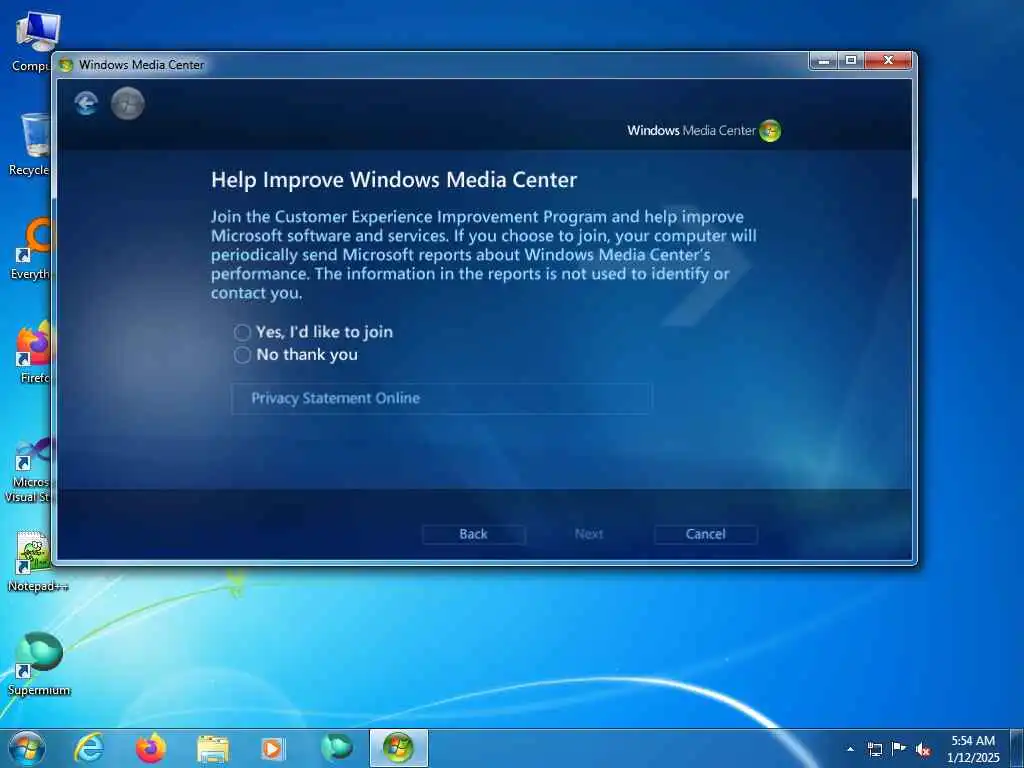Launch Internet Explorer from the taskbar
The image size is (1024, 768).
89,748
